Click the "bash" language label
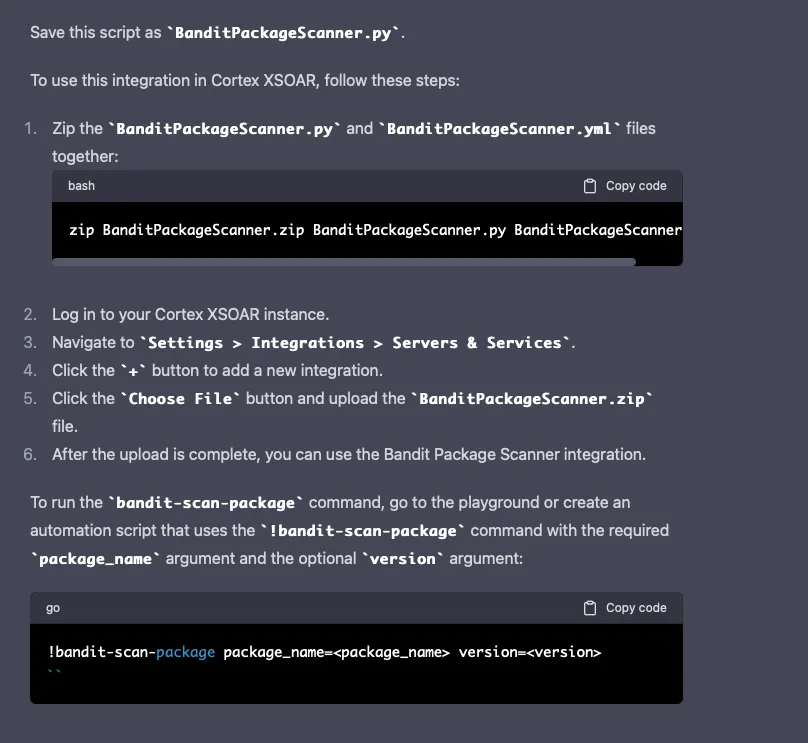The width and height of the screenshot is (808, 743). (x=81, y=186)
